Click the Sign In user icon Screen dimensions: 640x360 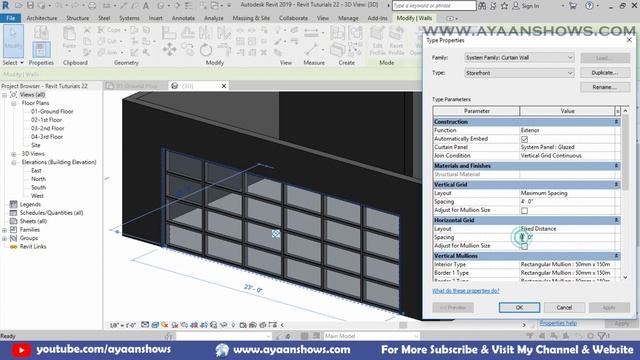pos(516,6)
